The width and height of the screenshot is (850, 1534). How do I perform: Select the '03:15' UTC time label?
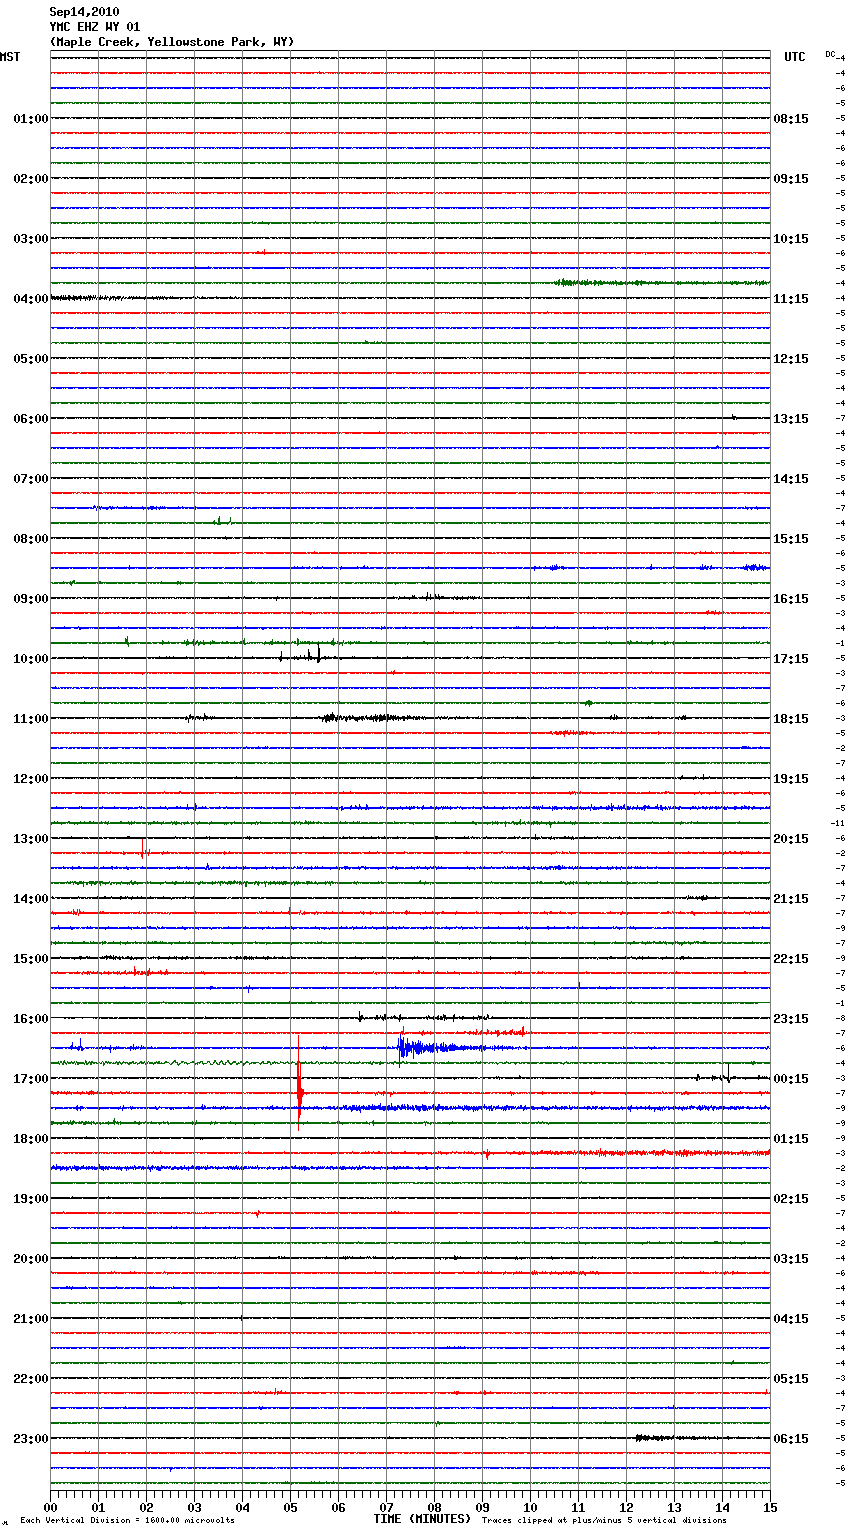(x=791, y=1259)
